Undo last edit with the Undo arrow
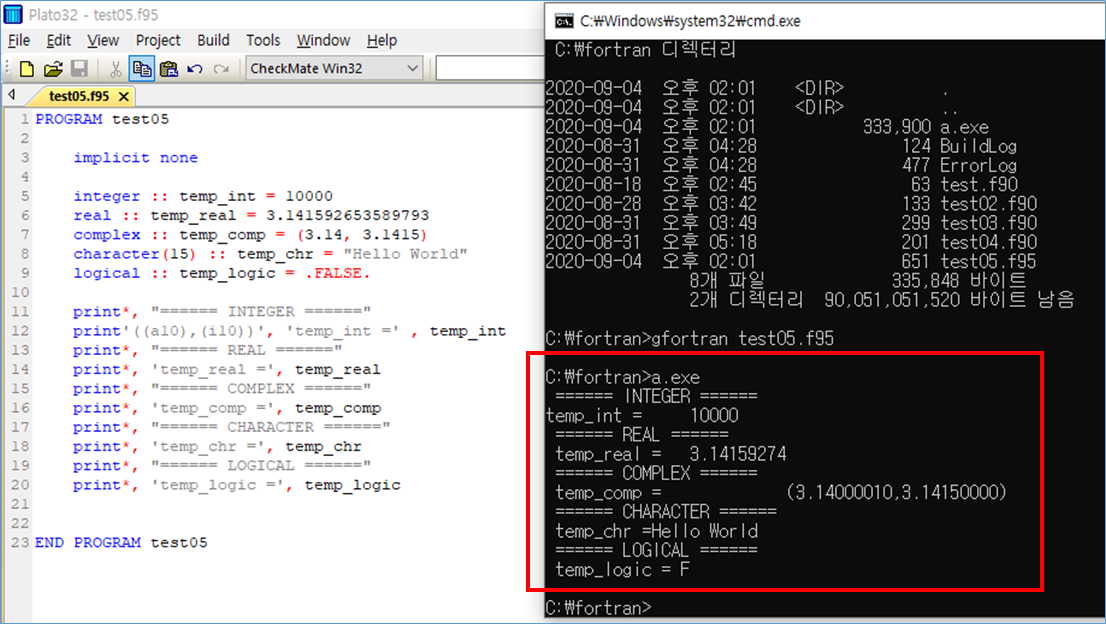The height and width of the screenshot is (624, 1106). [x=195, y=68]
